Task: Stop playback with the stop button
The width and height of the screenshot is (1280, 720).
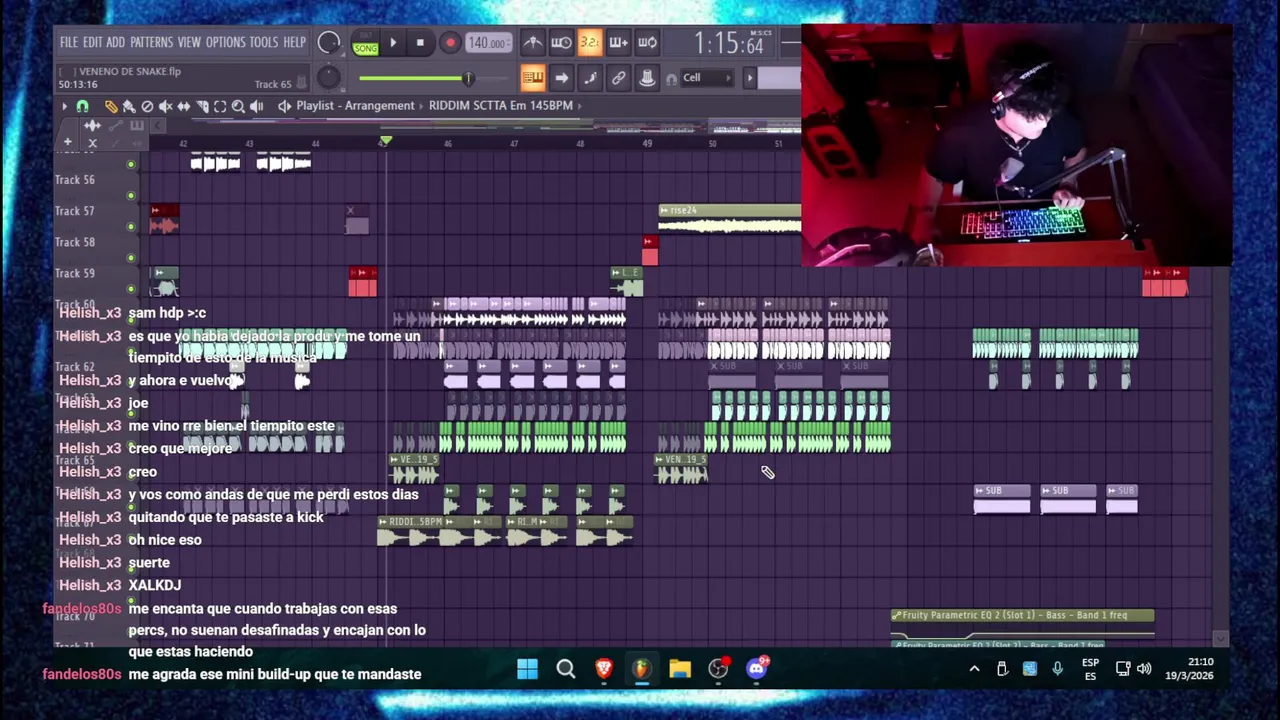Action: [420, 43]
